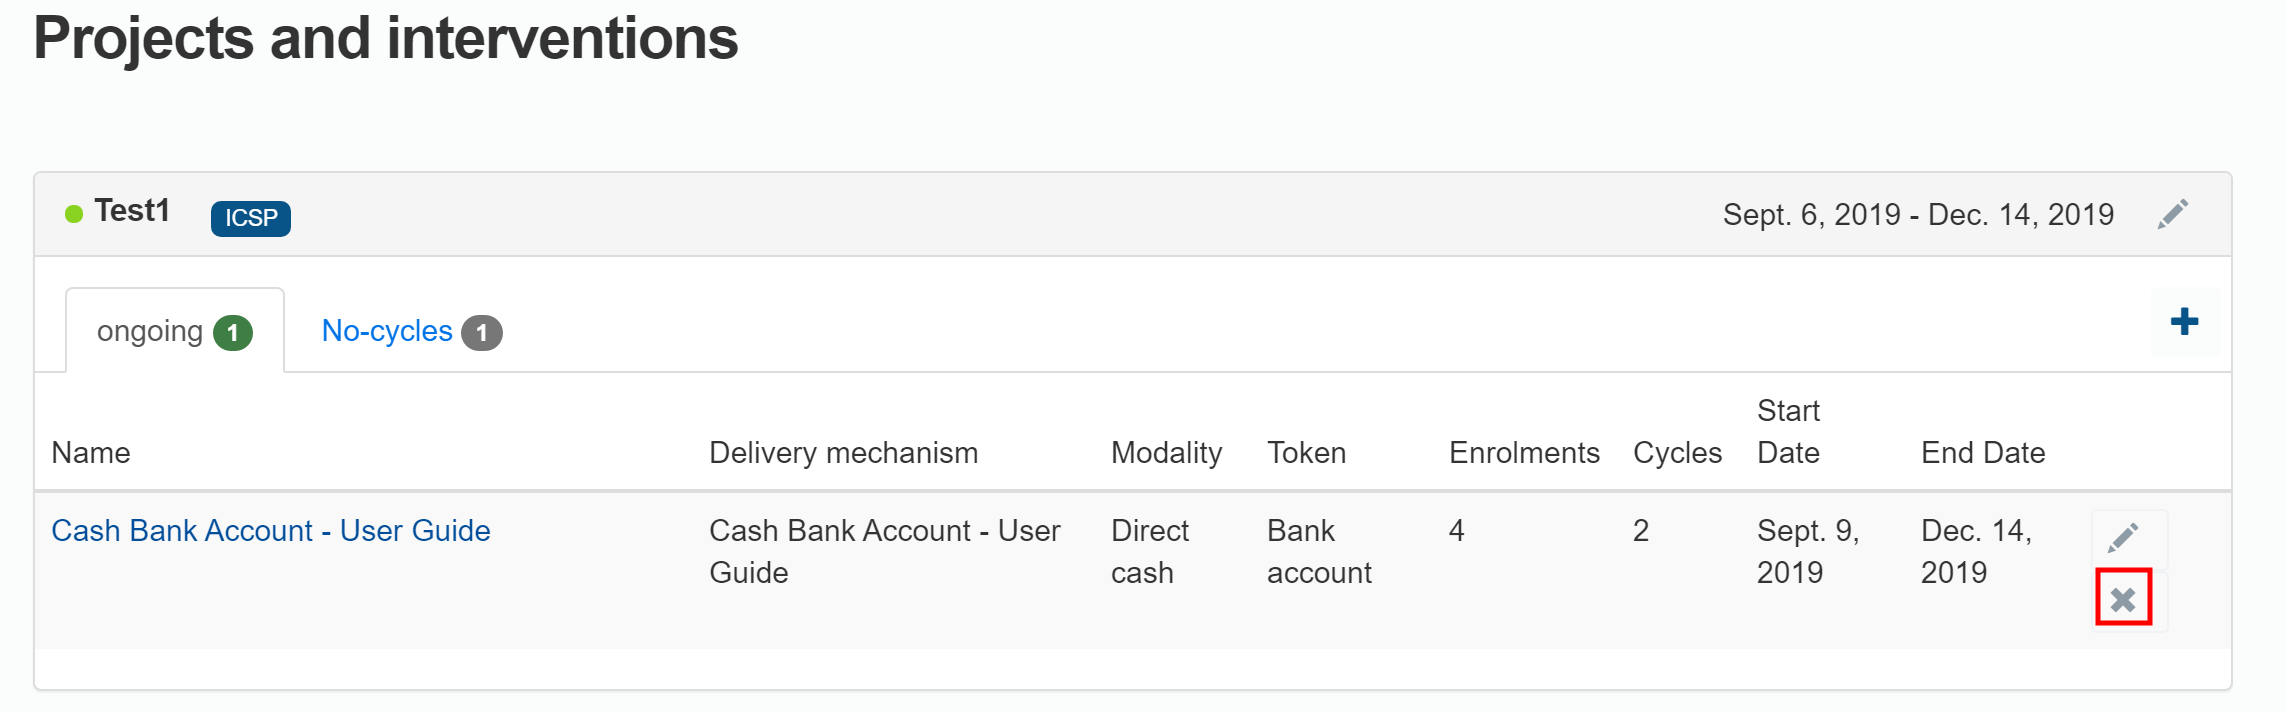The image size is (2286, 712).
Task: Click the Test1 project title
Action: (132, 211)
